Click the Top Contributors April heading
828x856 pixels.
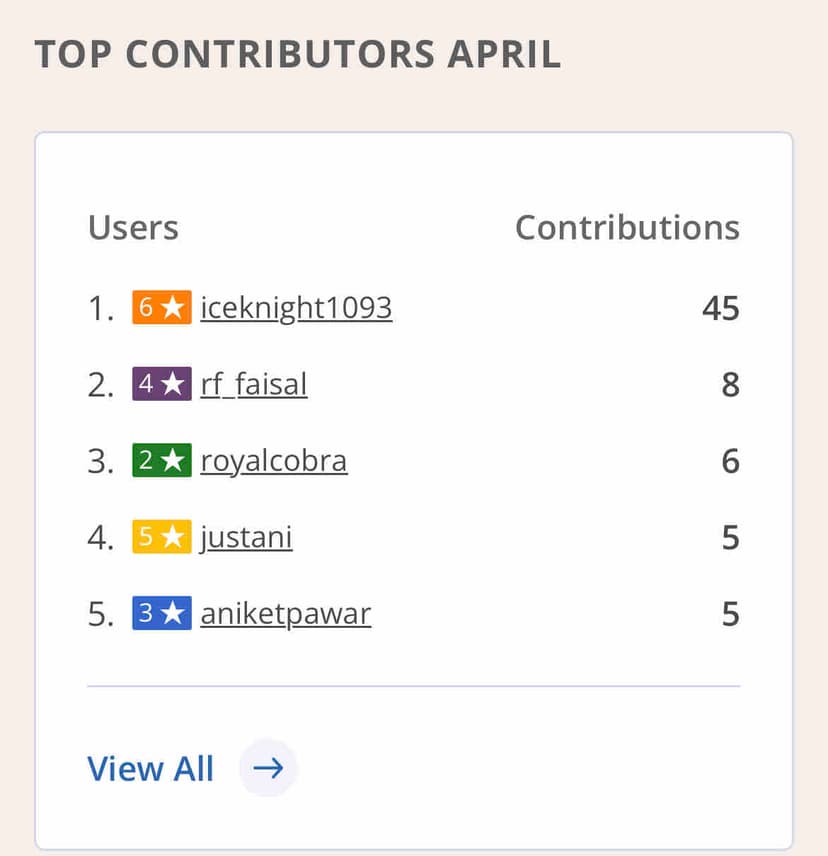(x=298, y=55)
